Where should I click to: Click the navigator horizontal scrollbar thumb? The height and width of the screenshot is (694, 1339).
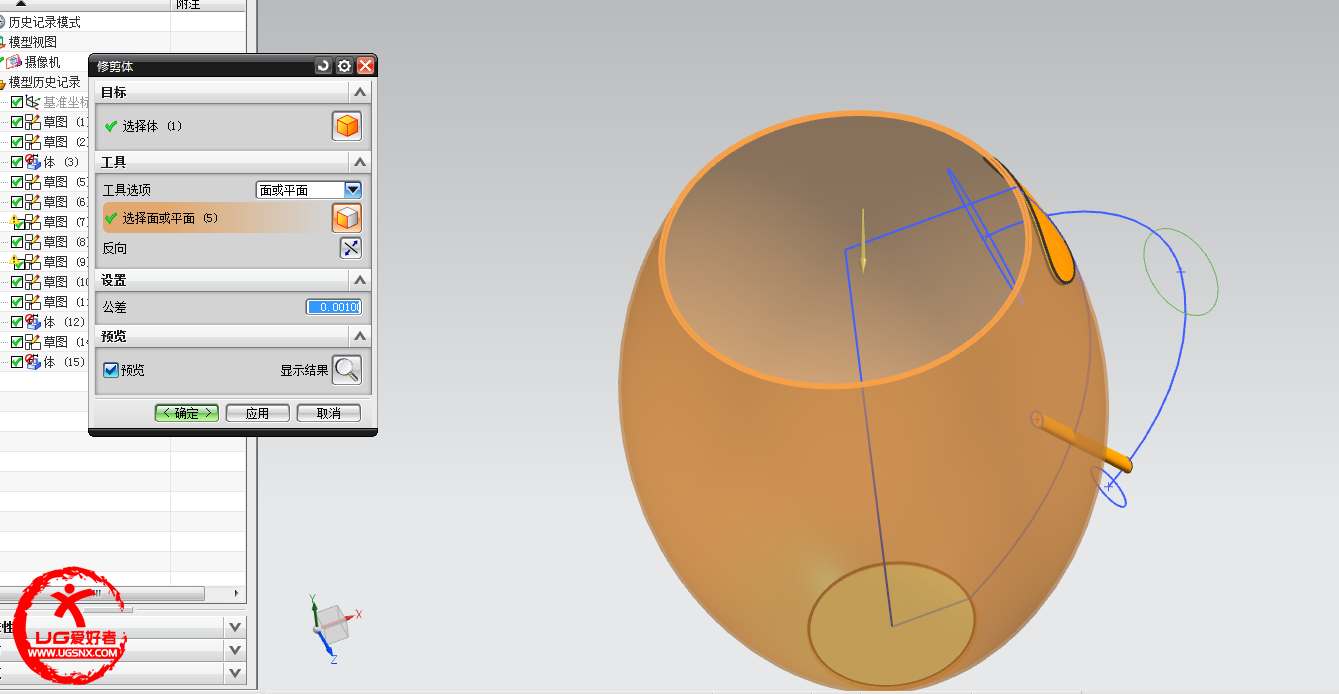click(102, 593)
